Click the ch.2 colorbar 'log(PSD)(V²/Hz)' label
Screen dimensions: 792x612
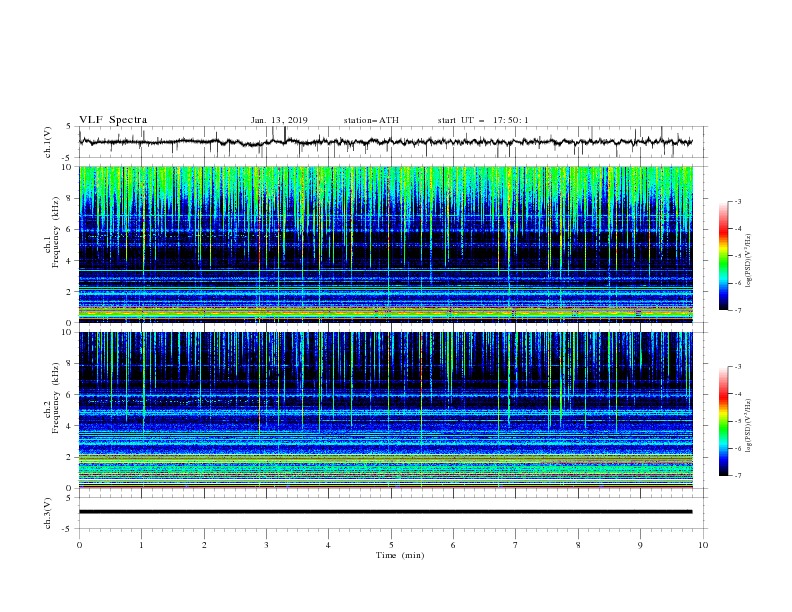click(749, 425)
